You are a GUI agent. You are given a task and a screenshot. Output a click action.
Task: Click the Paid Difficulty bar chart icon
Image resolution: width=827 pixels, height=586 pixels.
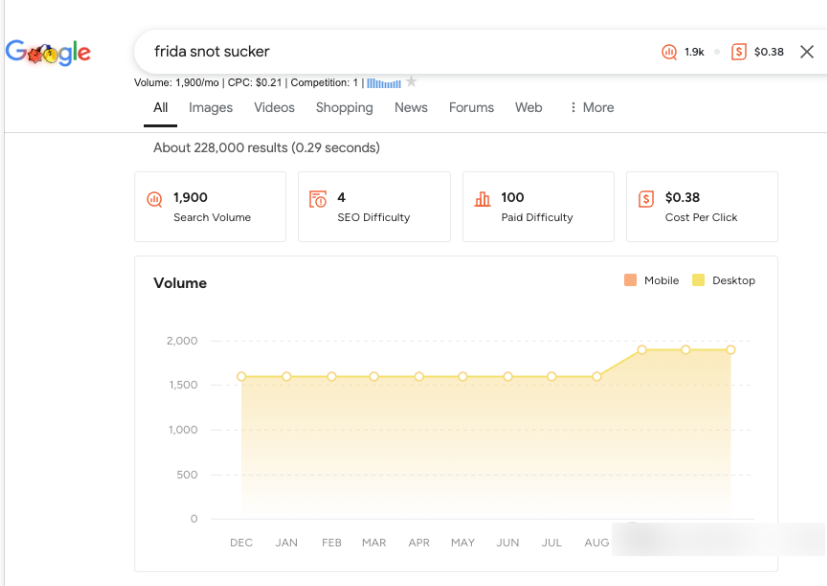[482, 199]
